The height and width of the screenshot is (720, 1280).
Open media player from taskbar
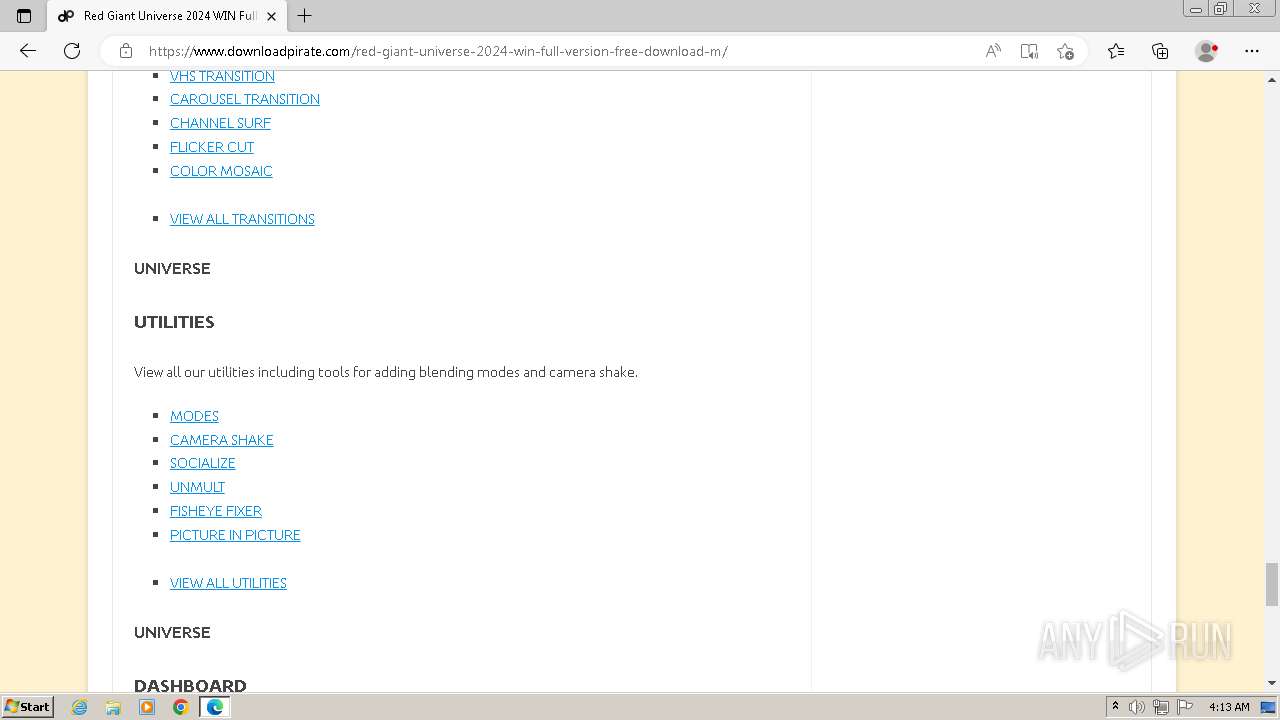pyautogui.click(x=147, y=707)
